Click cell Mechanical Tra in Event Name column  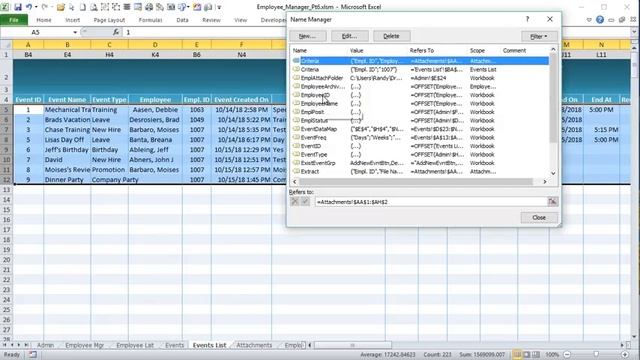tap(67, 110)
